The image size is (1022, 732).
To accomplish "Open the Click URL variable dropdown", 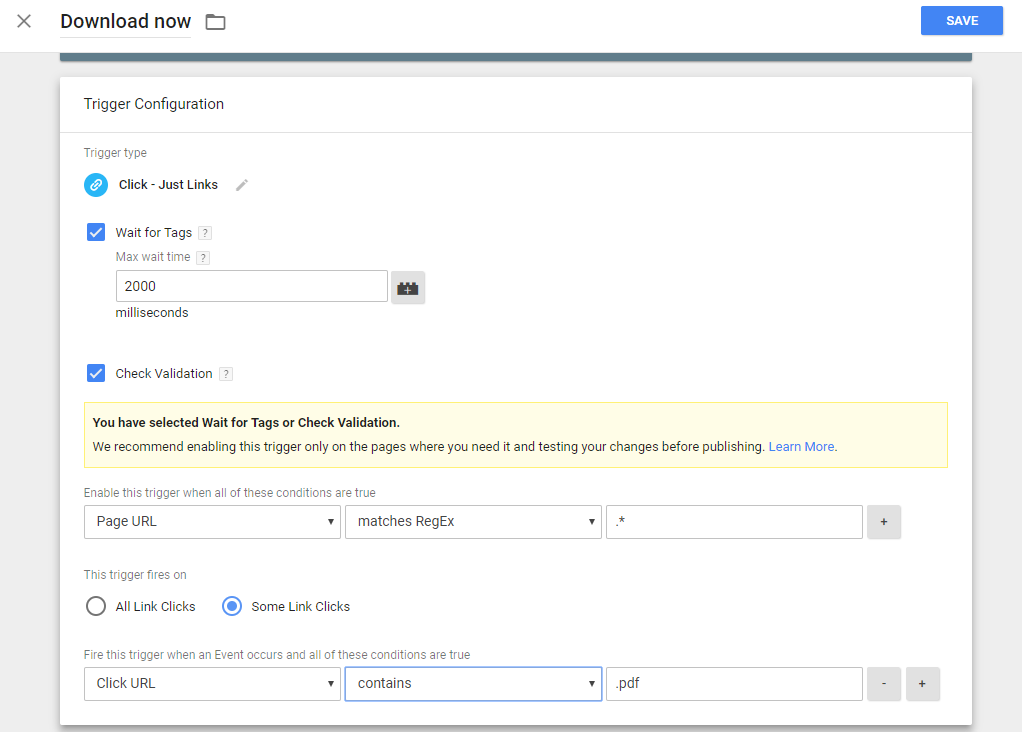I will (x=212, y=684).
